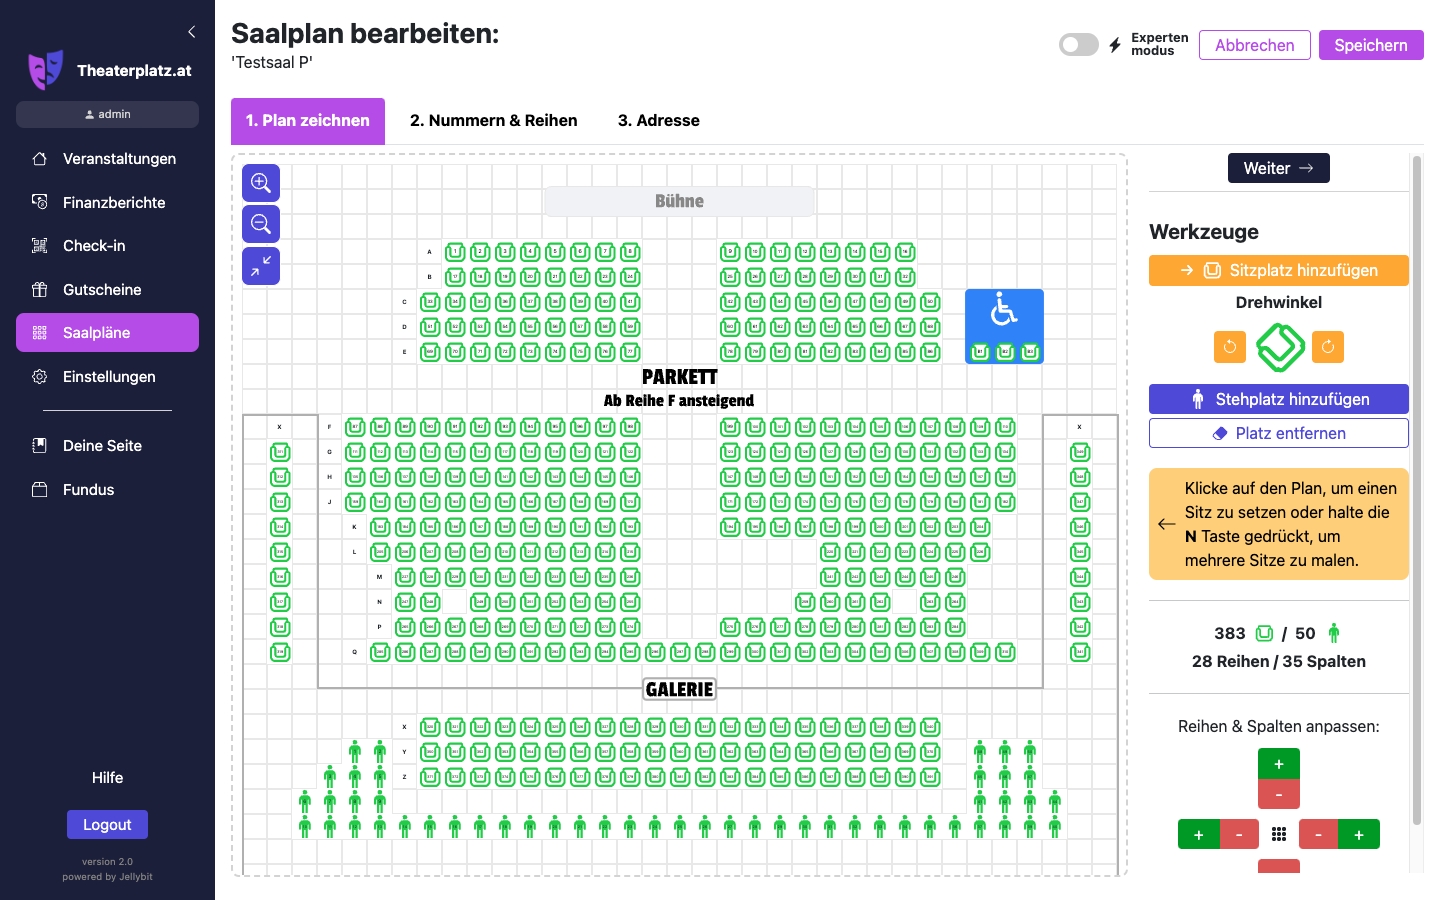Click the fit-to-view arrows icon
Screen dimensions: 1440x900
pyautogui.click(x=260, y=265)
